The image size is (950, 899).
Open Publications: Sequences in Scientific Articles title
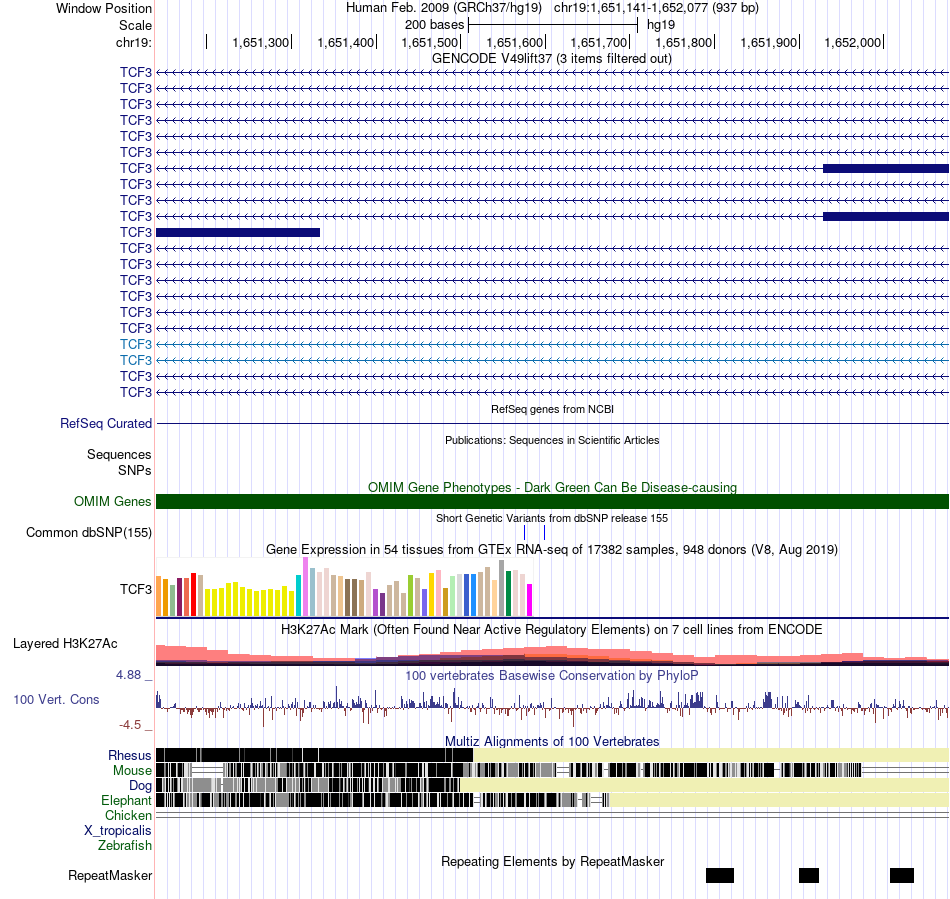[552, 440]
